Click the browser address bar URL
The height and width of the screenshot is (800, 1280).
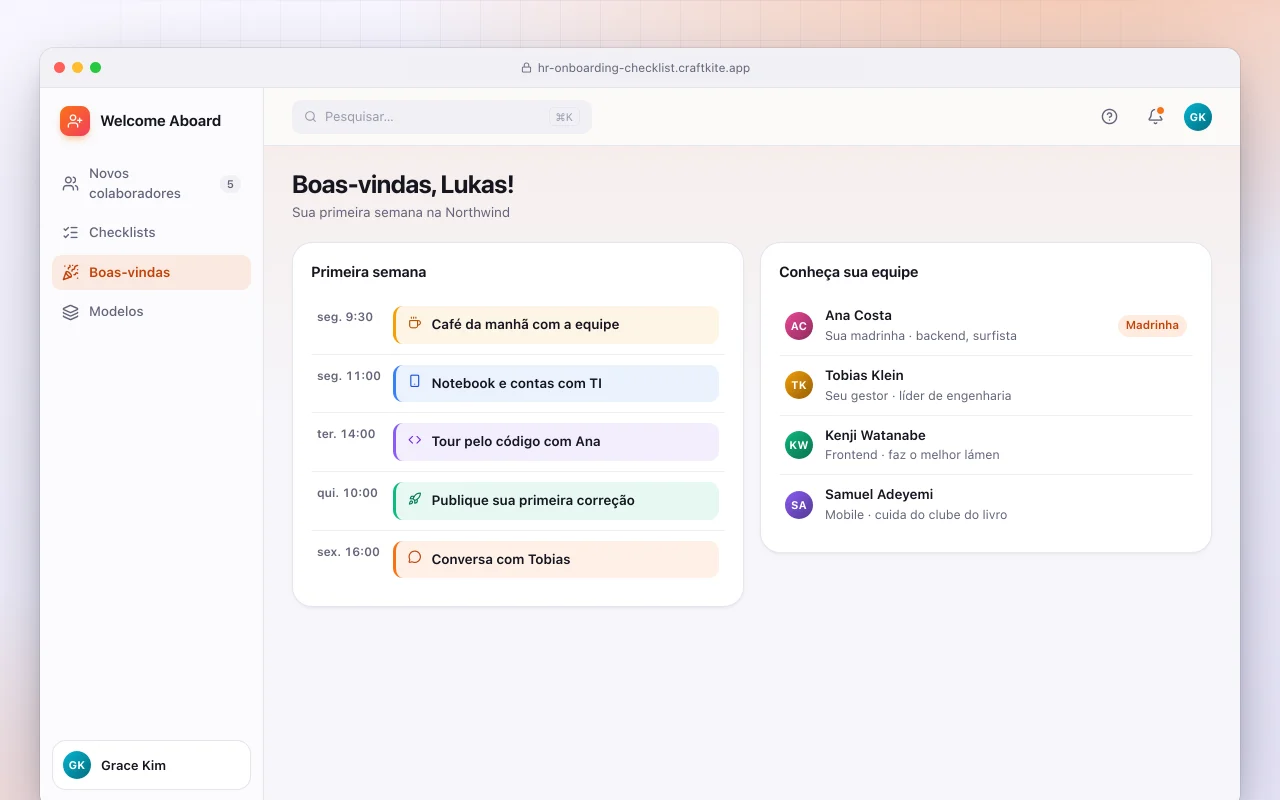(x=644, y=68)
